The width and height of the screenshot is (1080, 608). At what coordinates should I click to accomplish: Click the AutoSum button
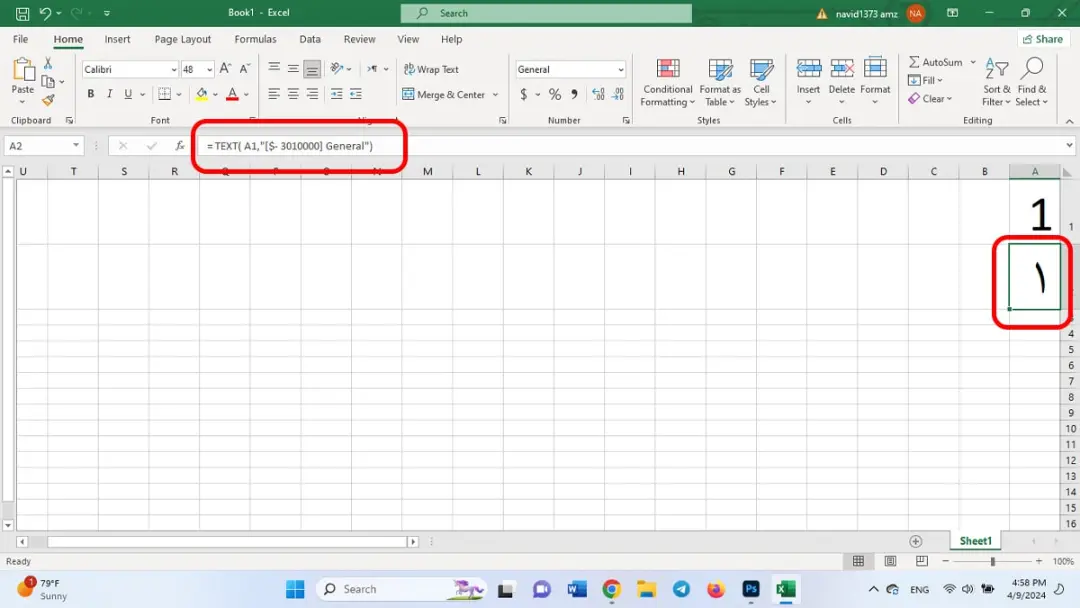[x=935, y=62]
